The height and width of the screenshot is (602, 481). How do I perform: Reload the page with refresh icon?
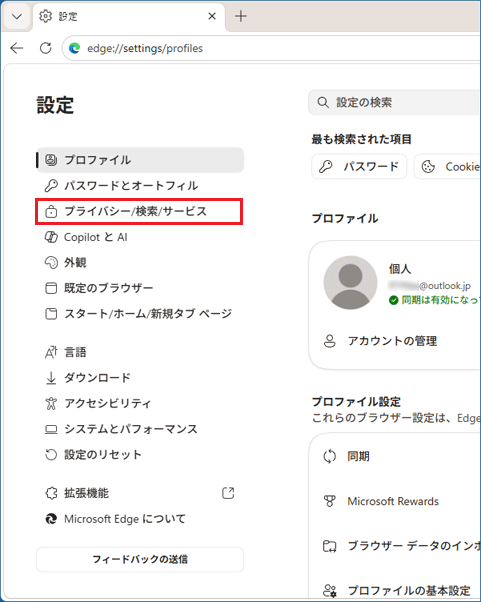tap(46, 48)
